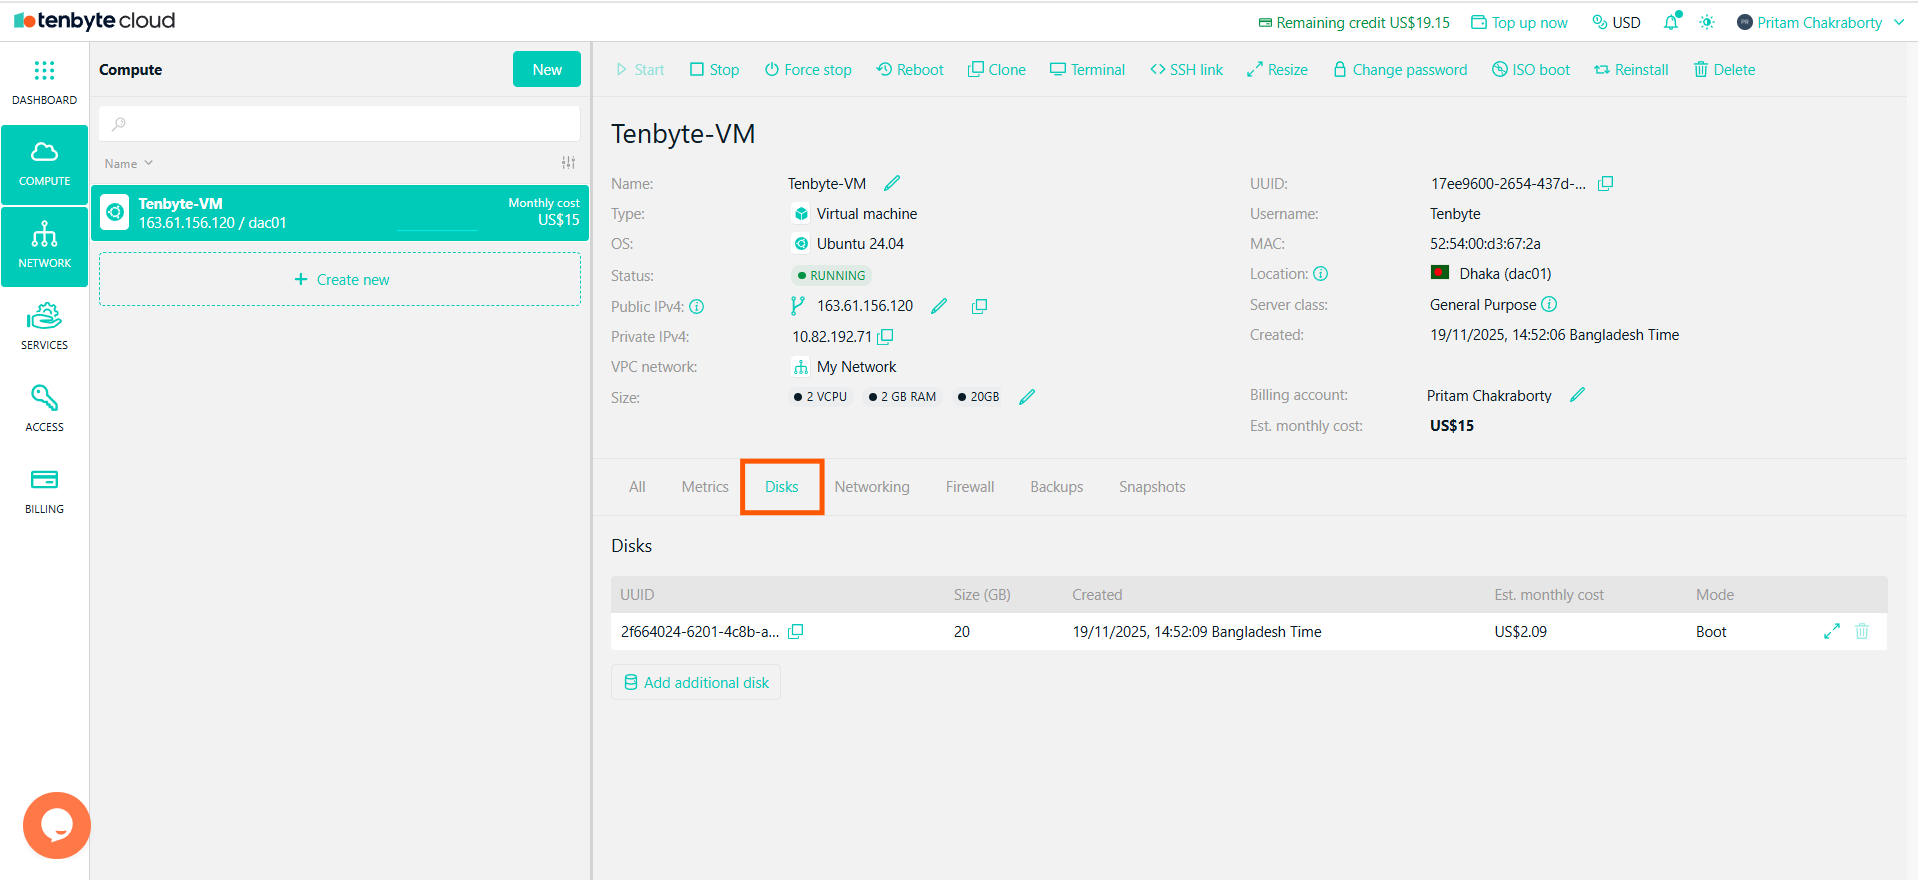Image resolution: width=1918 pixels, height=880 pixels.
Task: Switch to the Firewall tab
Action: [970, 487]
